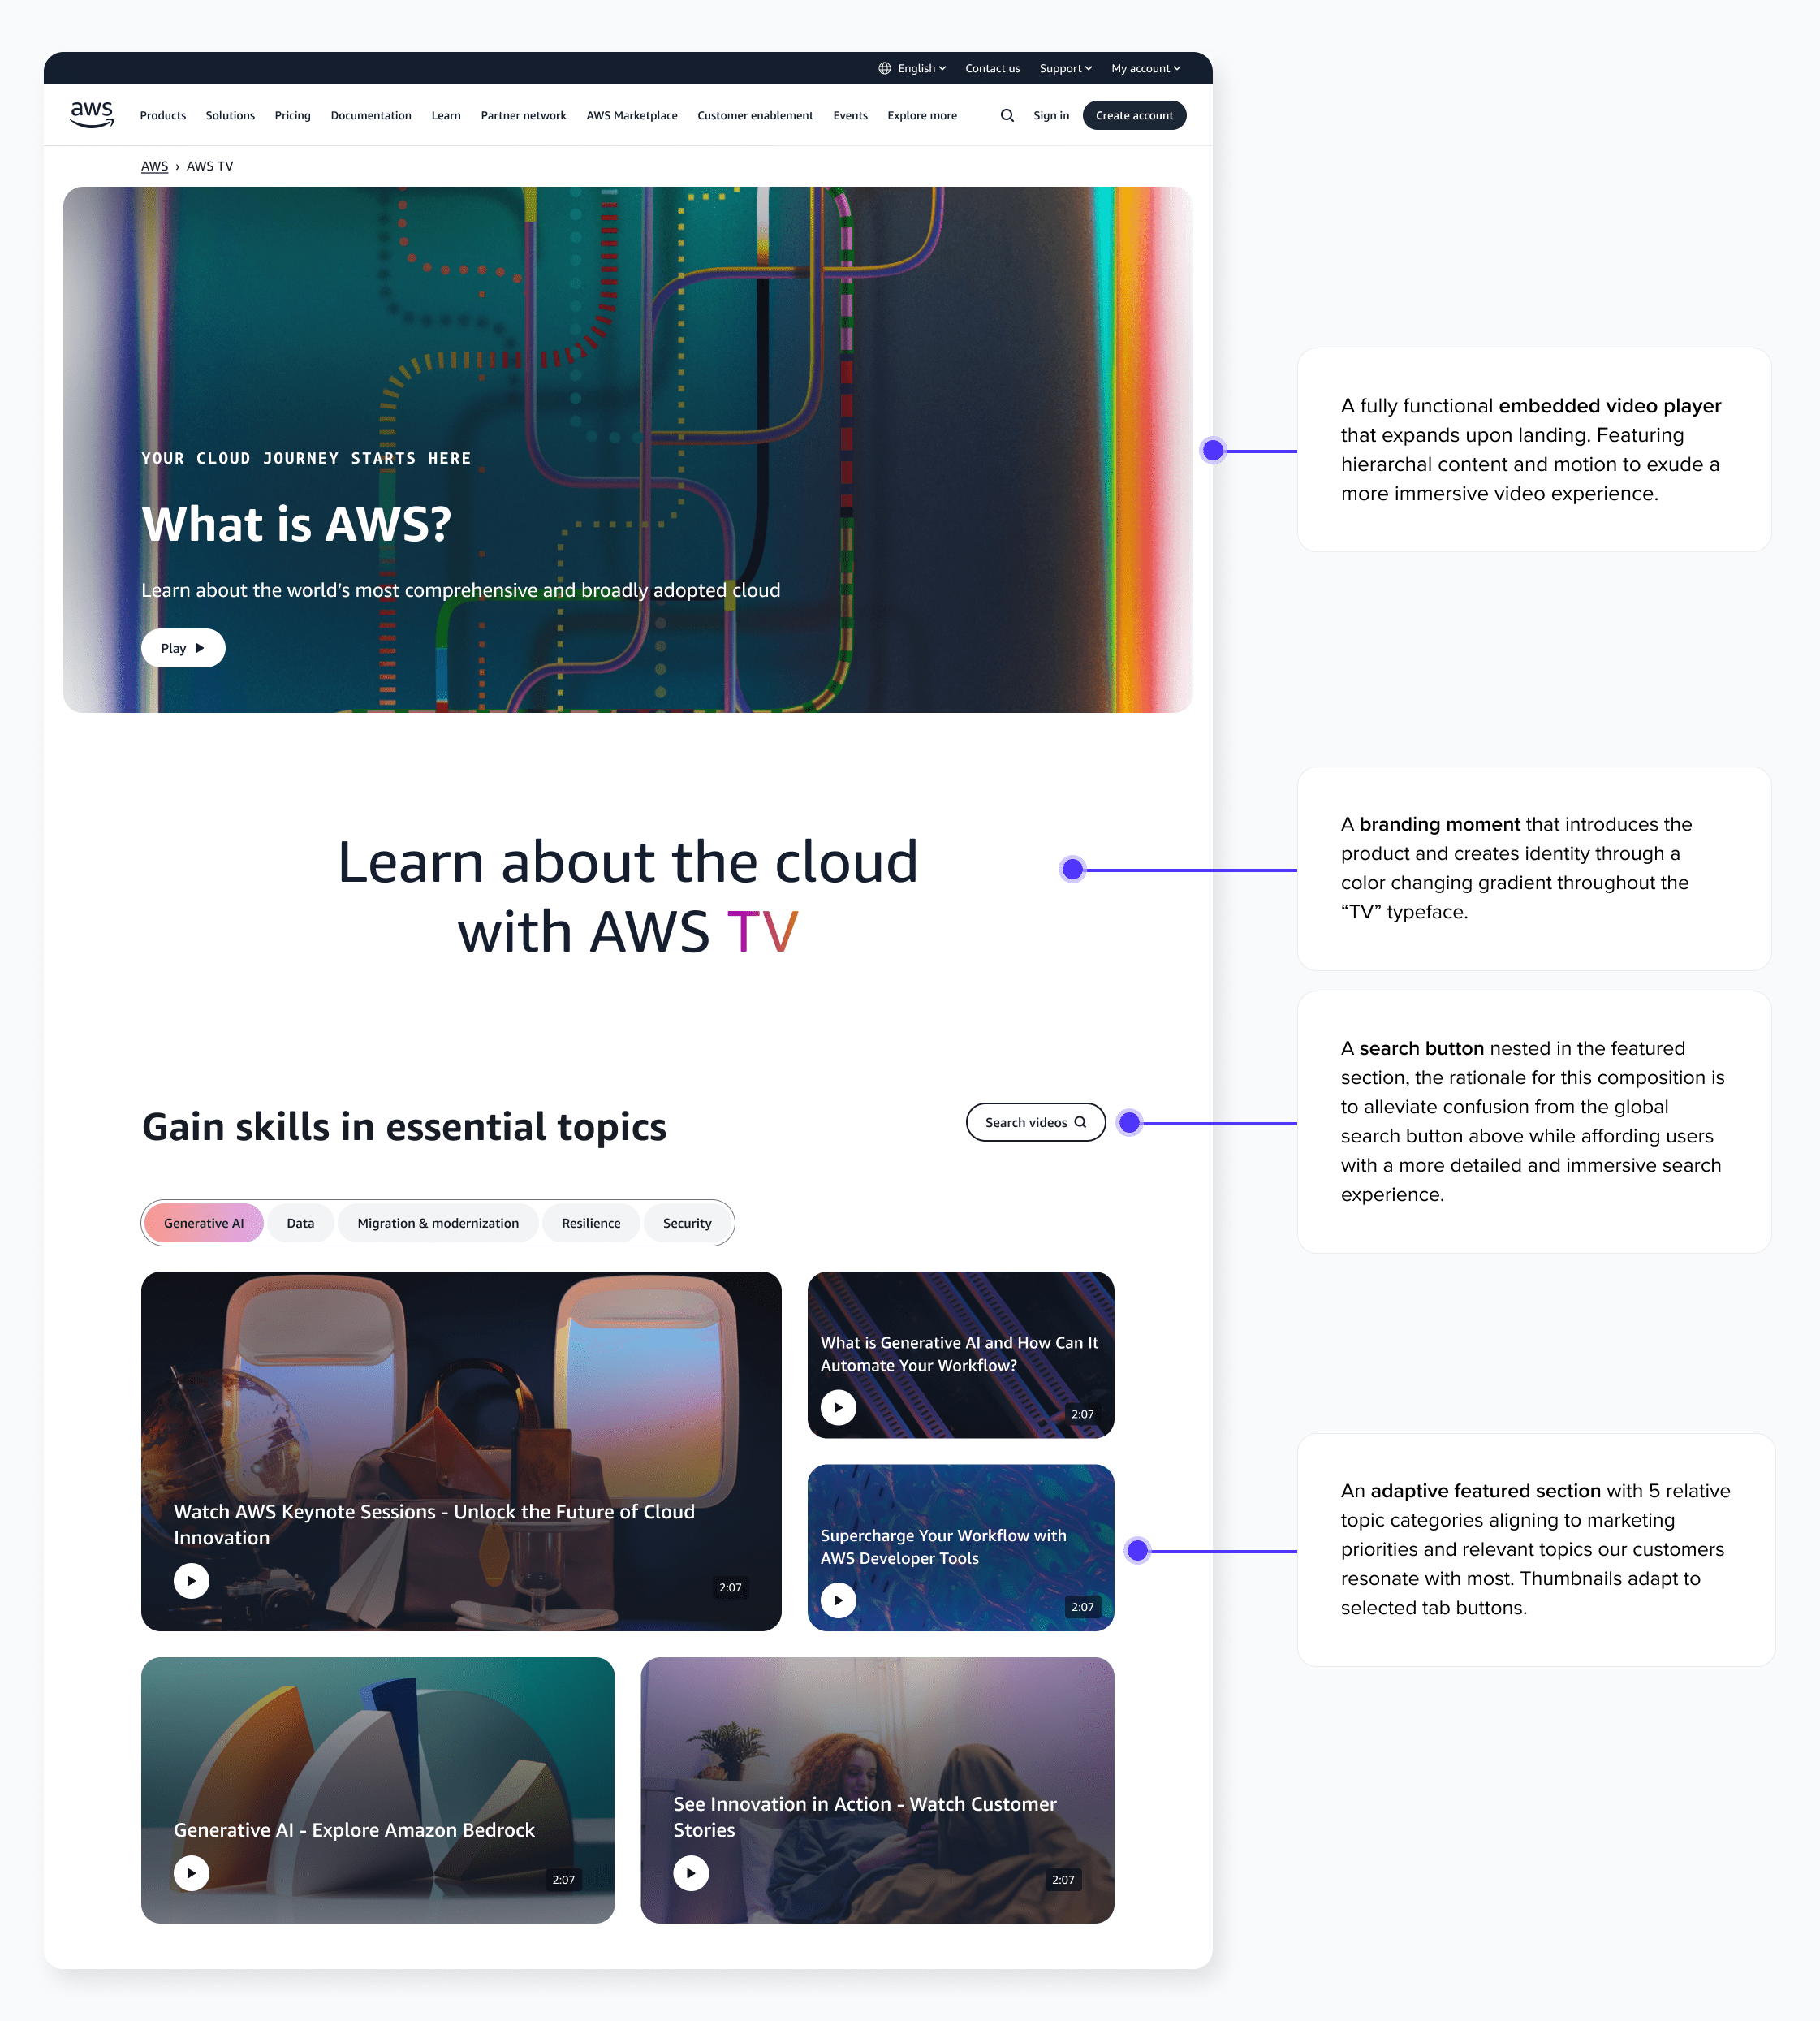
Task: Click 'Supercharge Your Workflow with AWS Developer Tools' title
Action: [943, 1547]
